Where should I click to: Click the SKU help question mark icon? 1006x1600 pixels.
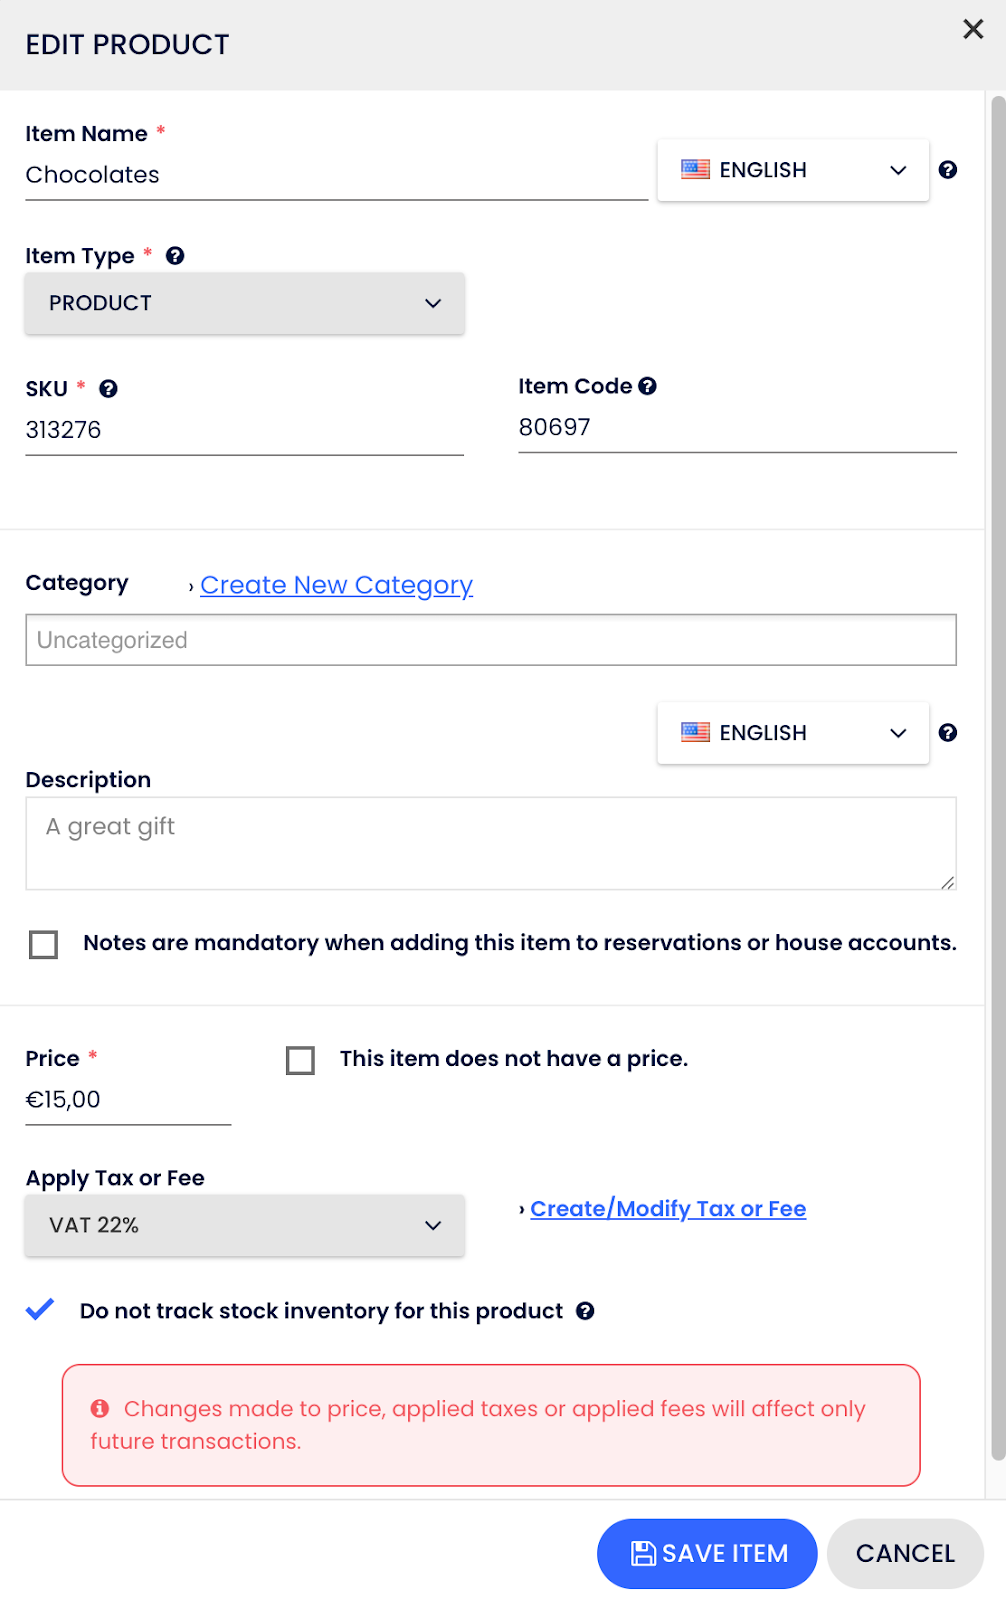(108, 389)
